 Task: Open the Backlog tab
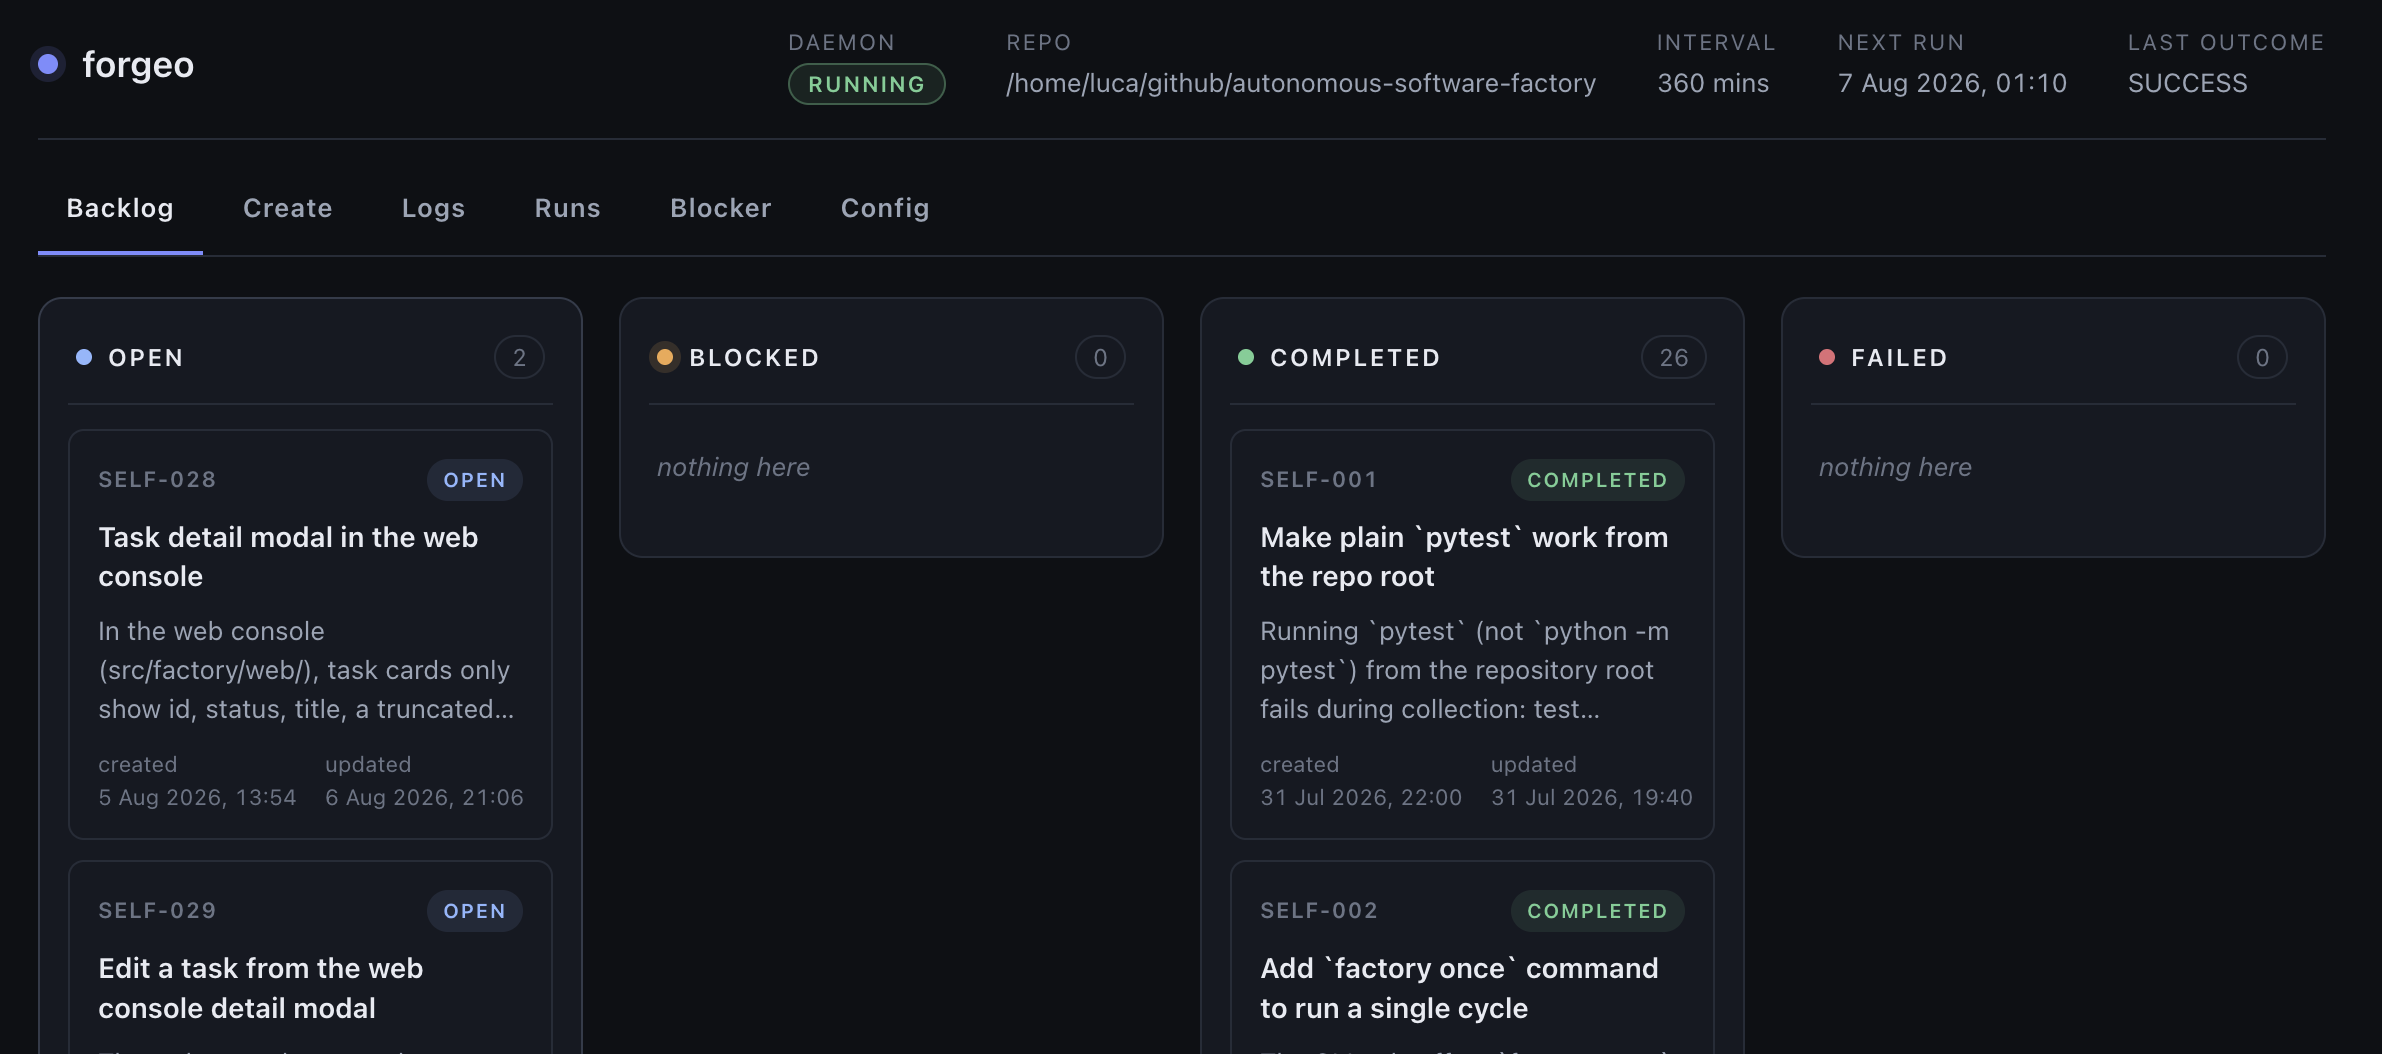click(x=120, y=208)
